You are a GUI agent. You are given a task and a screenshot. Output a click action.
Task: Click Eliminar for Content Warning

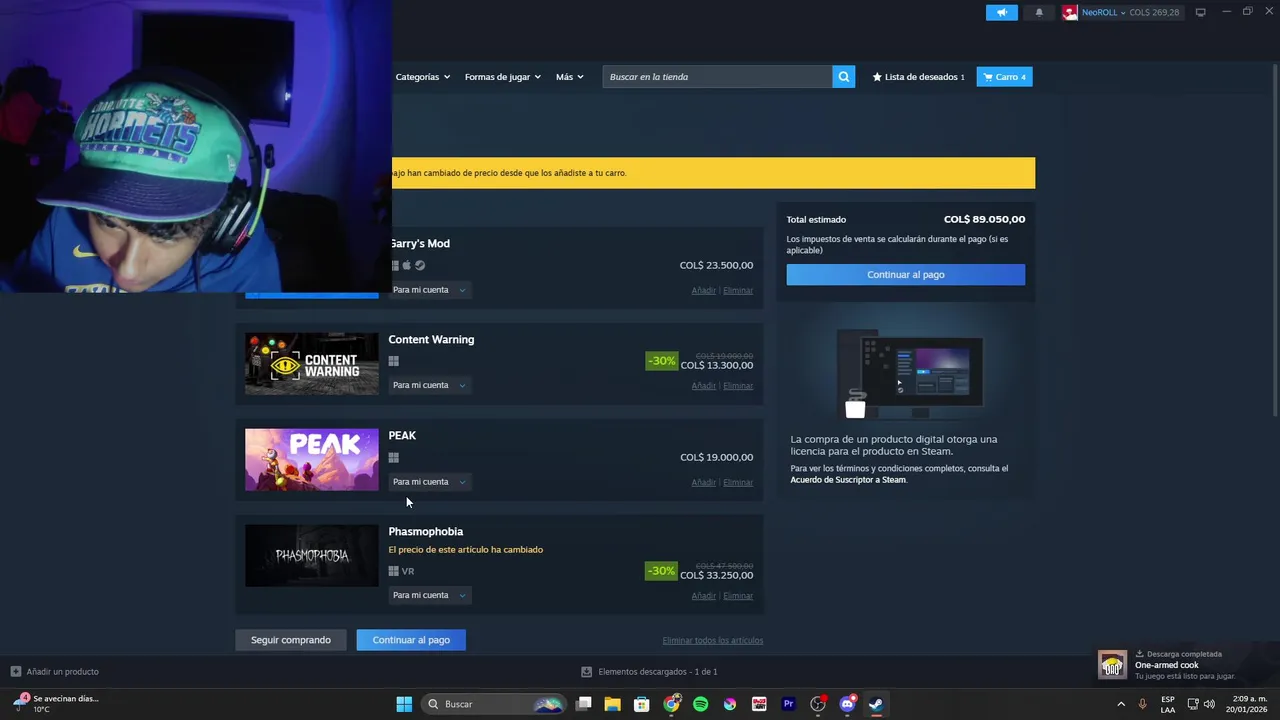coord(738,386)
